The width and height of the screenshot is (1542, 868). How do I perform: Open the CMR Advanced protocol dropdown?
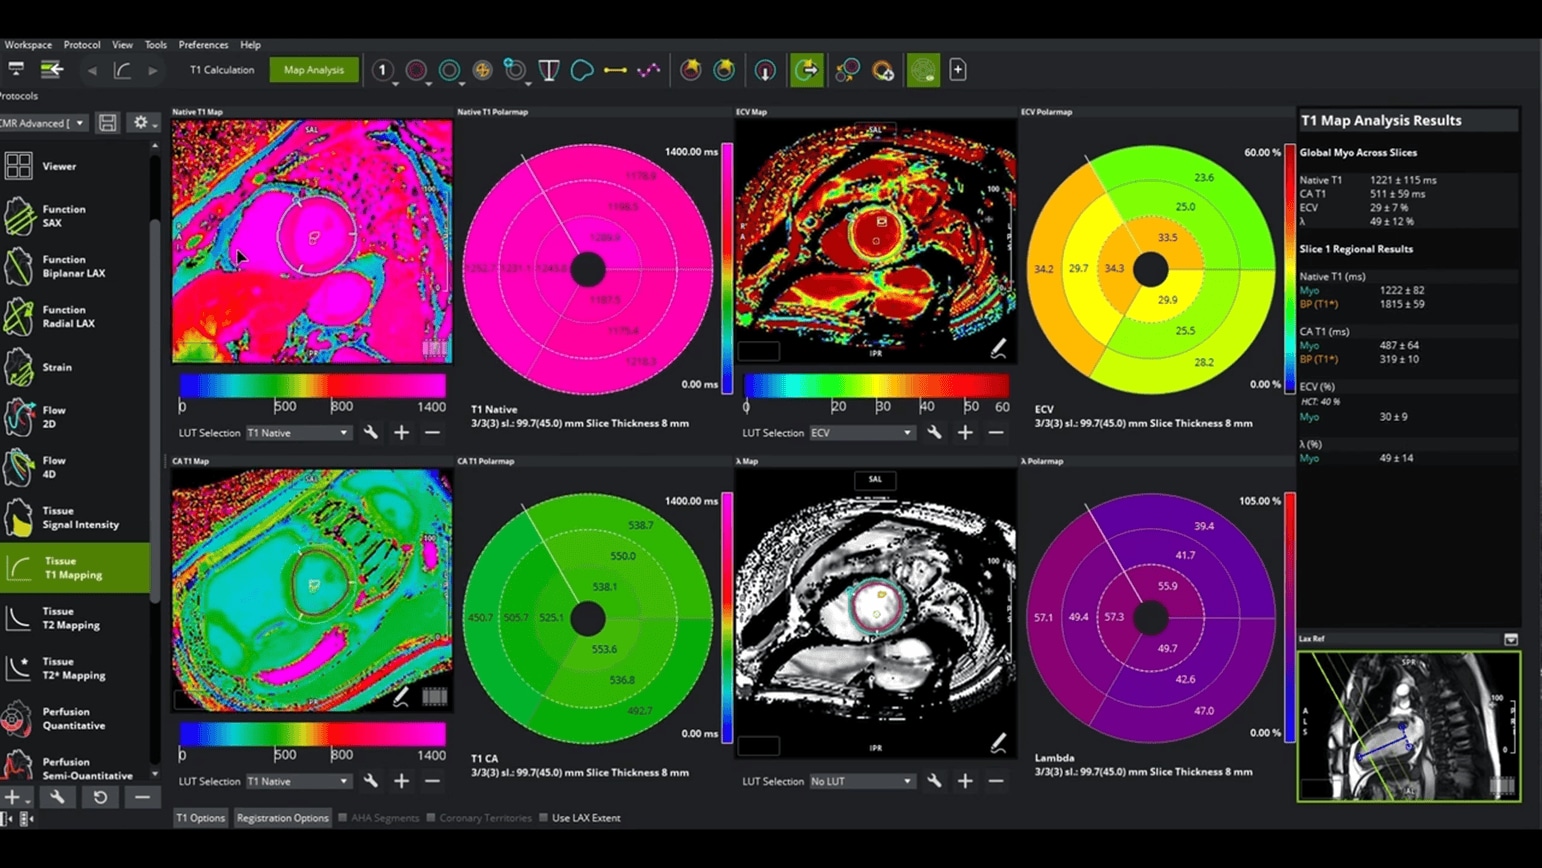click(x=43, y=123)
